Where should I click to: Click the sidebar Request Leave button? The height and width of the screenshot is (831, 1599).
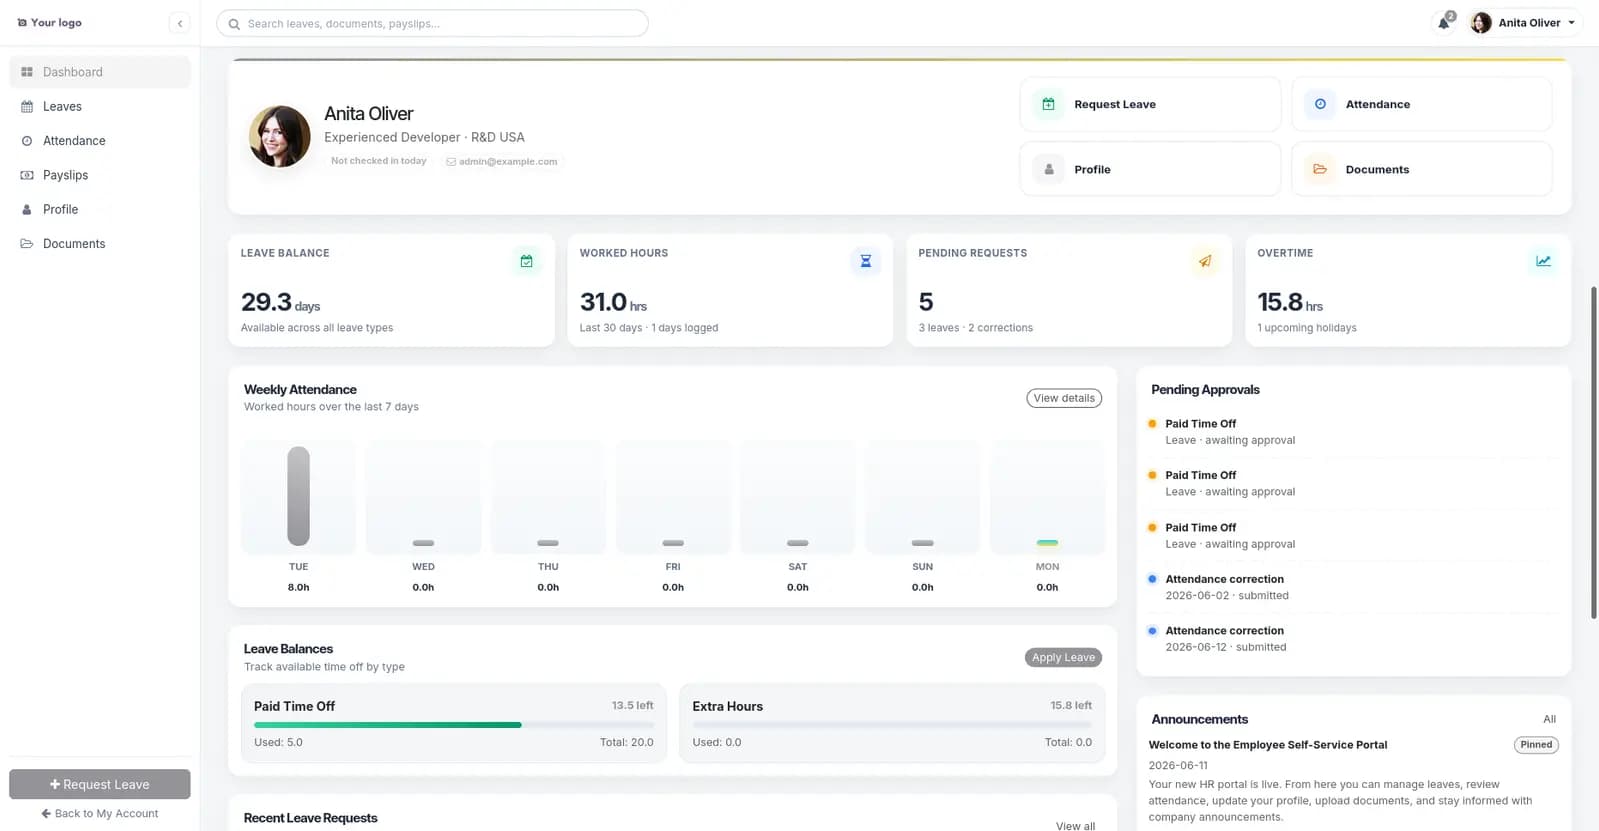(x=100, y=784)
